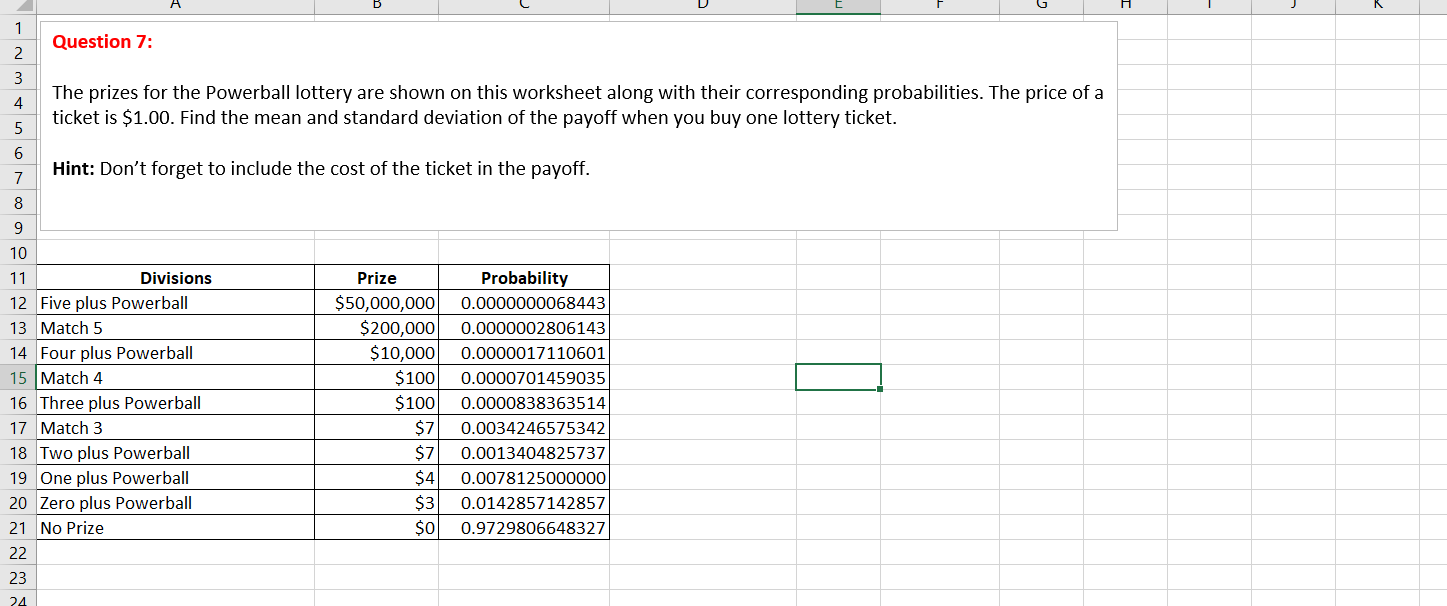Image resolution: width=1447 pixels, height=606 pixels.
Task: Click the Question 7 text box
Action: [578, 126]
